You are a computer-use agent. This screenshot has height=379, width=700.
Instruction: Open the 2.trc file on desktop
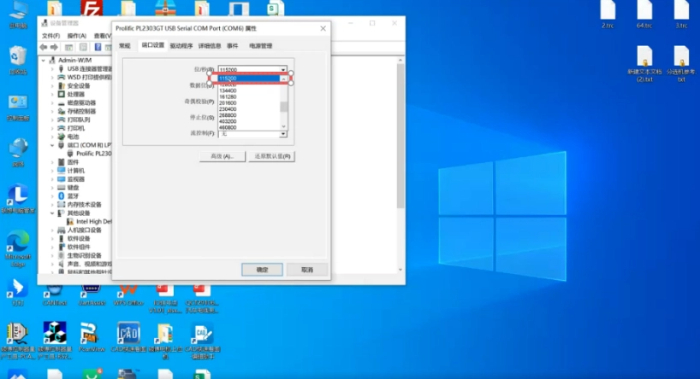(607, 15)
